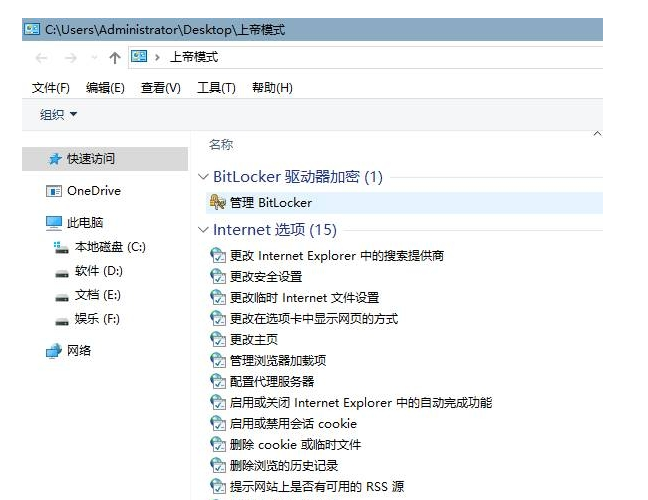
Task: Select OneDrive in the sidebar
Action: tap(94, 191)
